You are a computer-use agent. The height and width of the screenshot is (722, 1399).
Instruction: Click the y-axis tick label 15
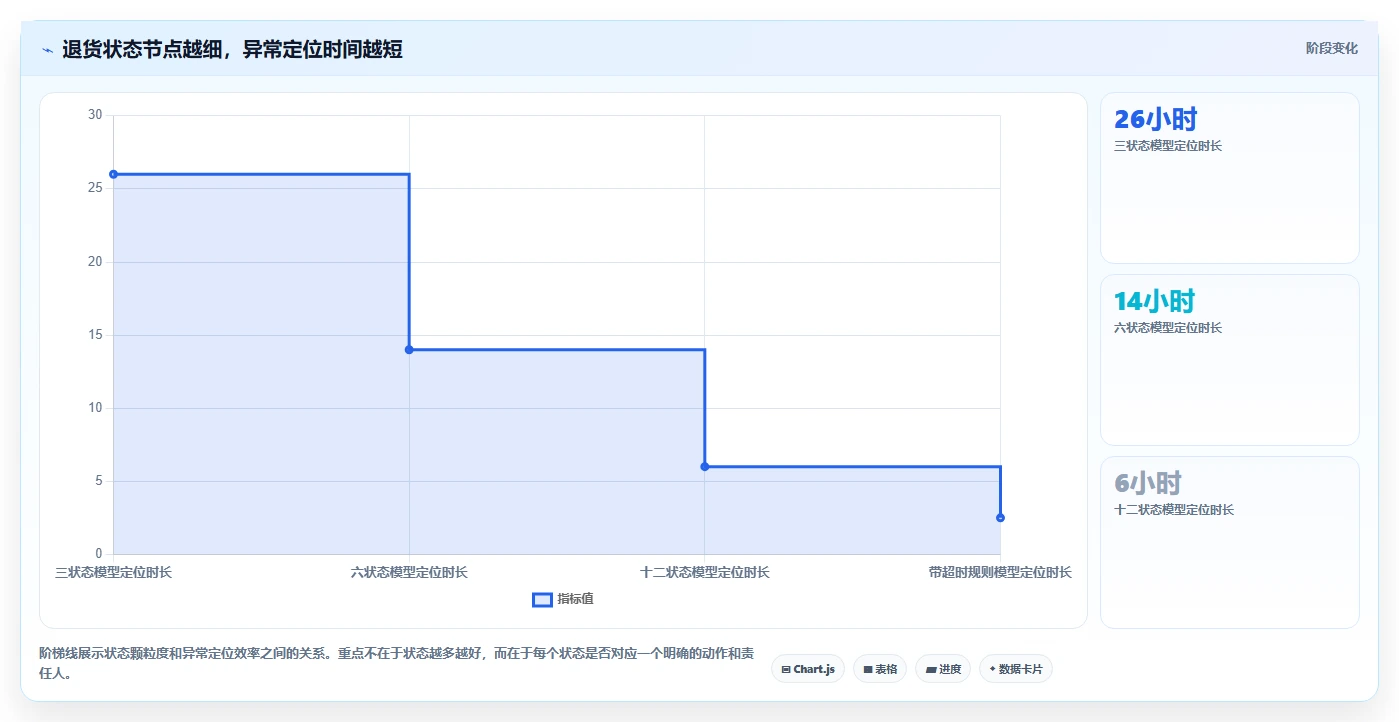pos(95,335)
